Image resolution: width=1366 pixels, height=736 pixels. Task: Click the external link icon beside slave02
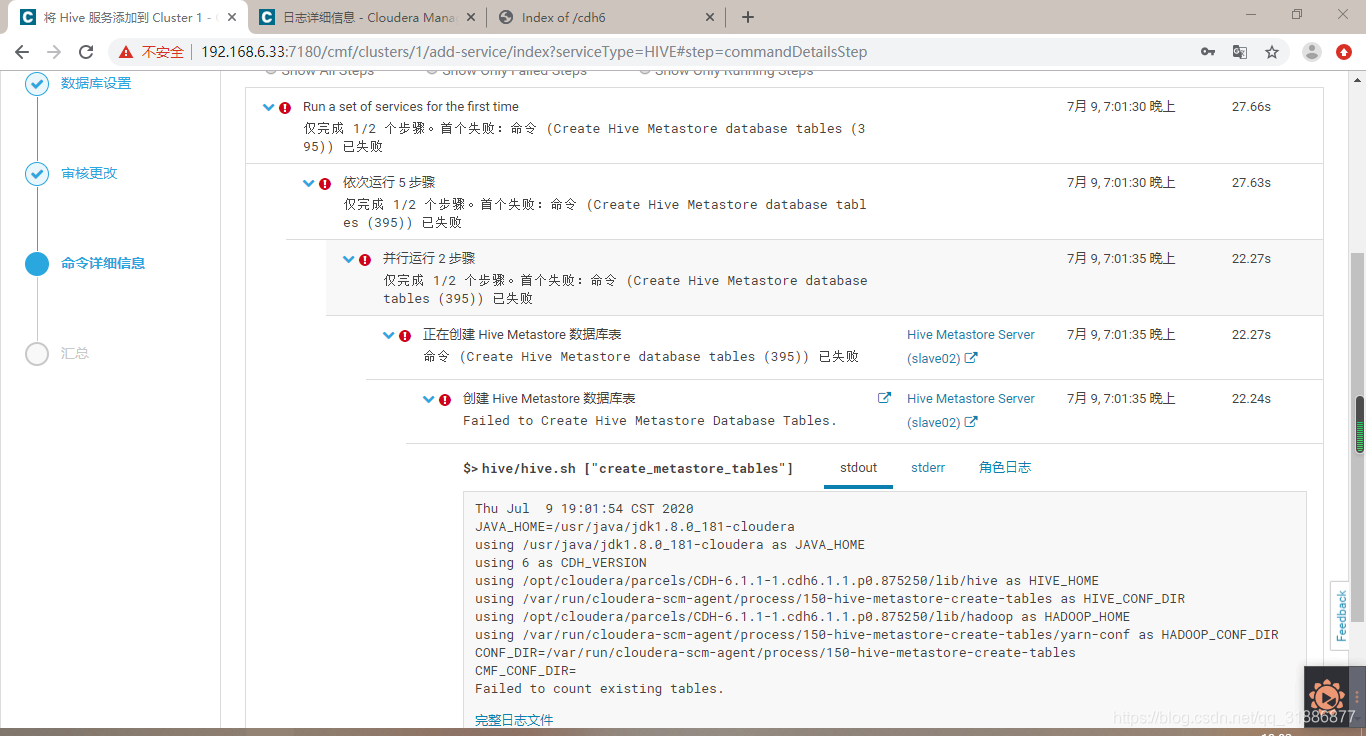[973, 358]
